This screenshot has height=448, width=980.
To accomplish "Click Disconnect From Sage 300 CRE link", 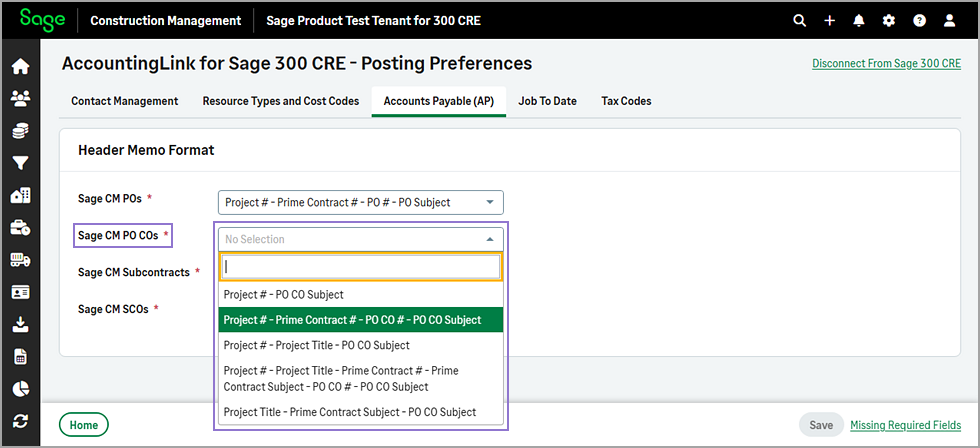I will tap(886, 64).
